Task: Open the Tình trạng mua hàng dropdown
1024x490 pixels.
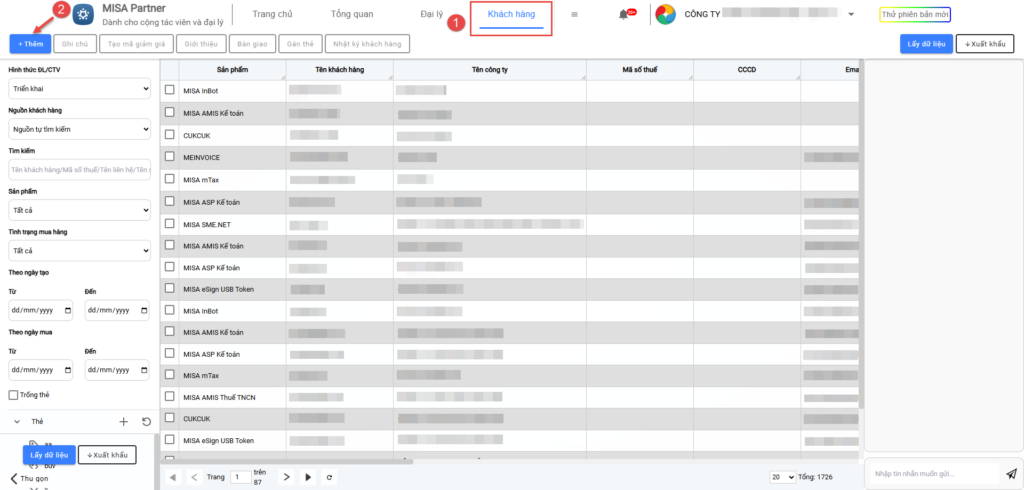Action: [x=80, y=251]
